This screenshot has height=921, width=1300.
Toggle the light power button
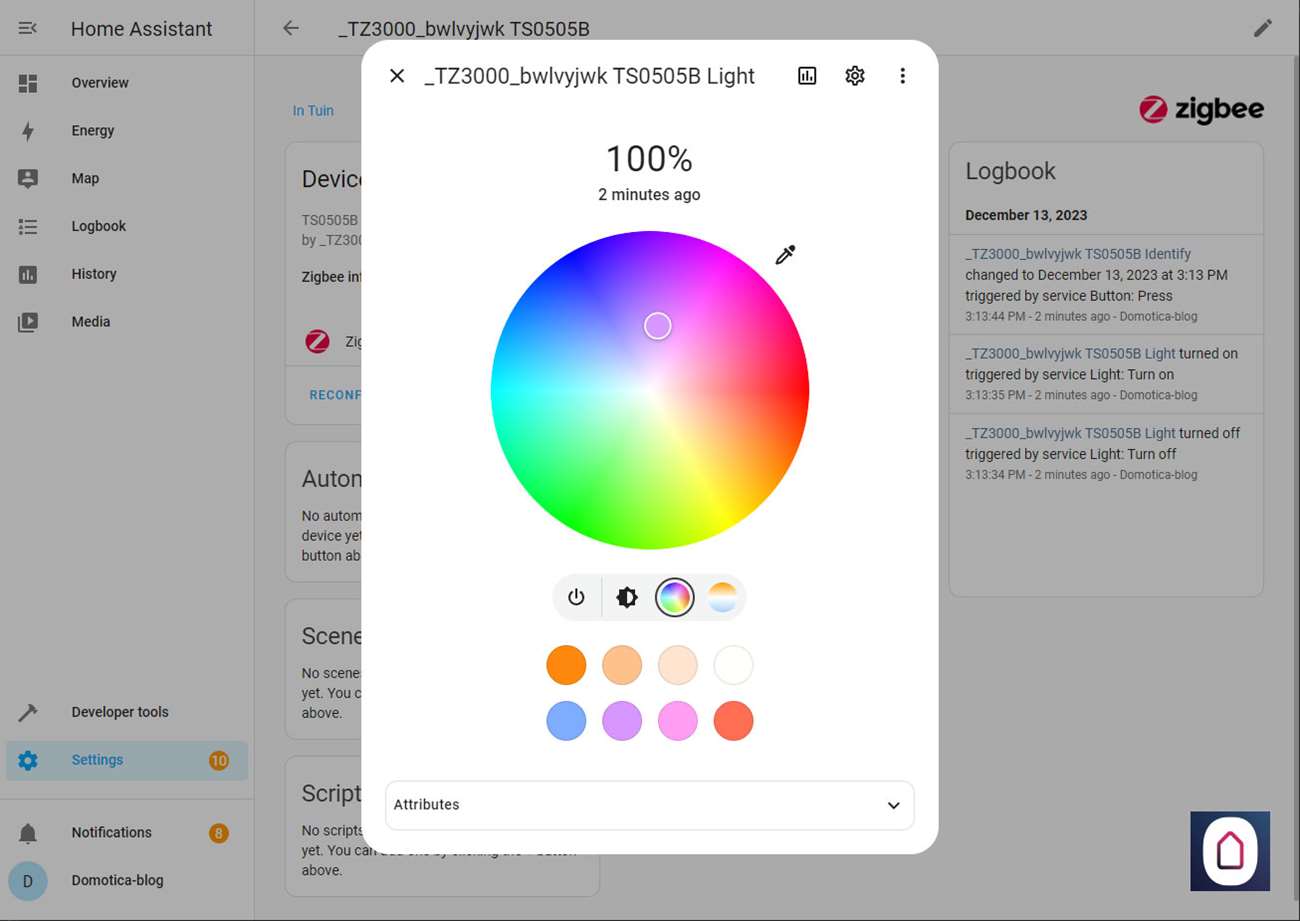pos(576,598)
